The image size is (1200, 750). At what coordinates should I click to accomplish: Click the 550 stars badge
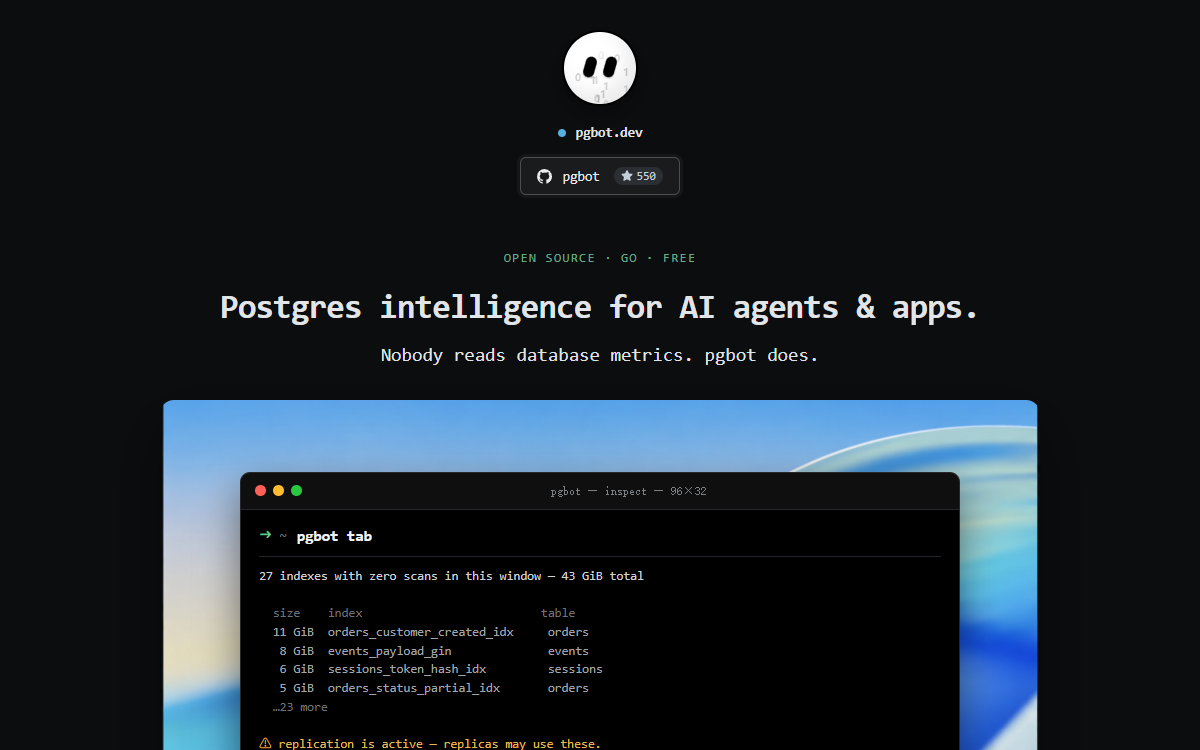pyautogui.click(x=638, y=176)
